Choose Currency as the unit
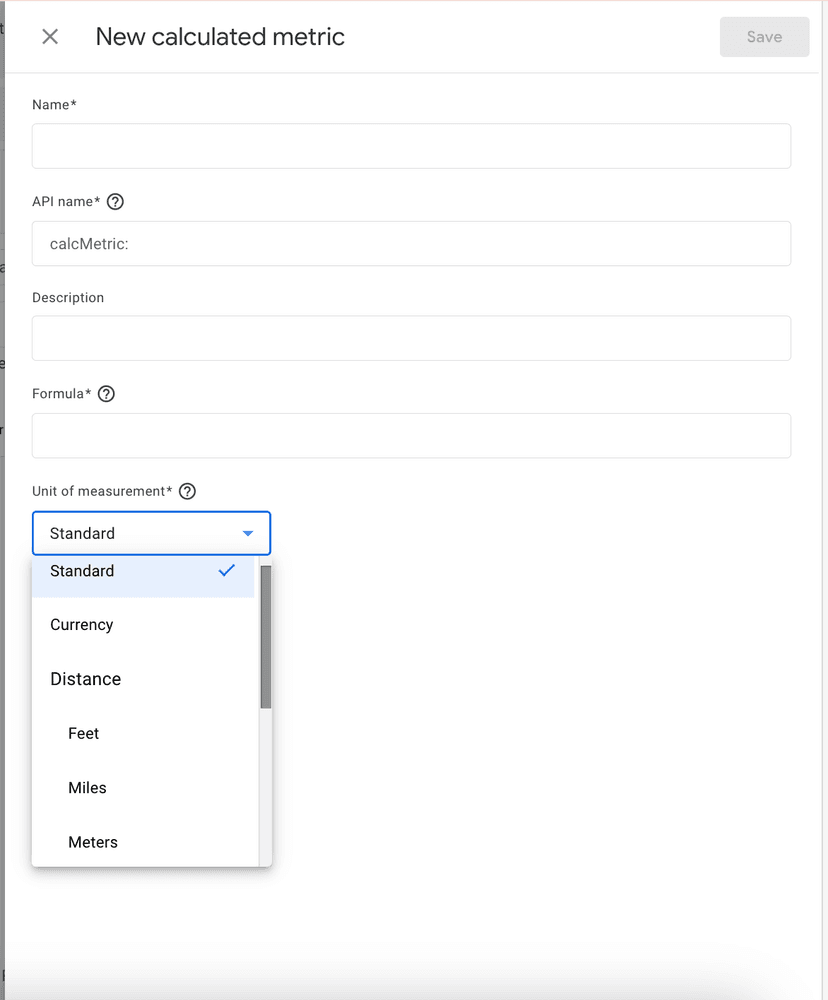This screenshot has height=1000, width=828. 81,624
